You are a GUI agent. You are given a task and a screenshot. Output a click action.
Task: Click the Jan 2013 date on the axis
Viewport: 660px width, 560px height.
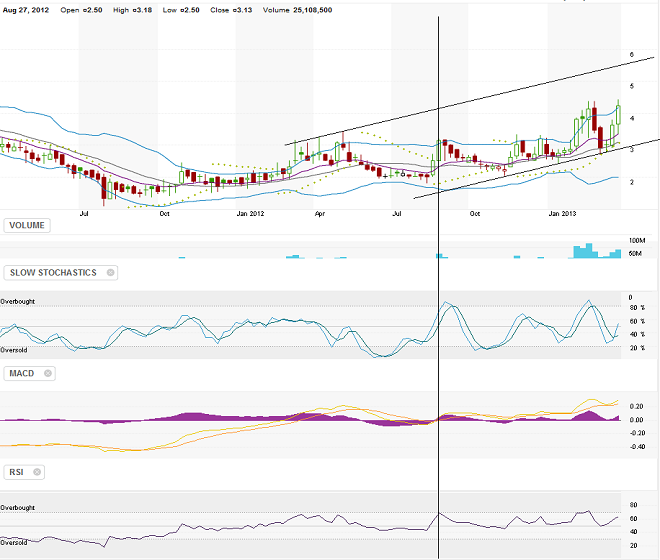(562, 213)
